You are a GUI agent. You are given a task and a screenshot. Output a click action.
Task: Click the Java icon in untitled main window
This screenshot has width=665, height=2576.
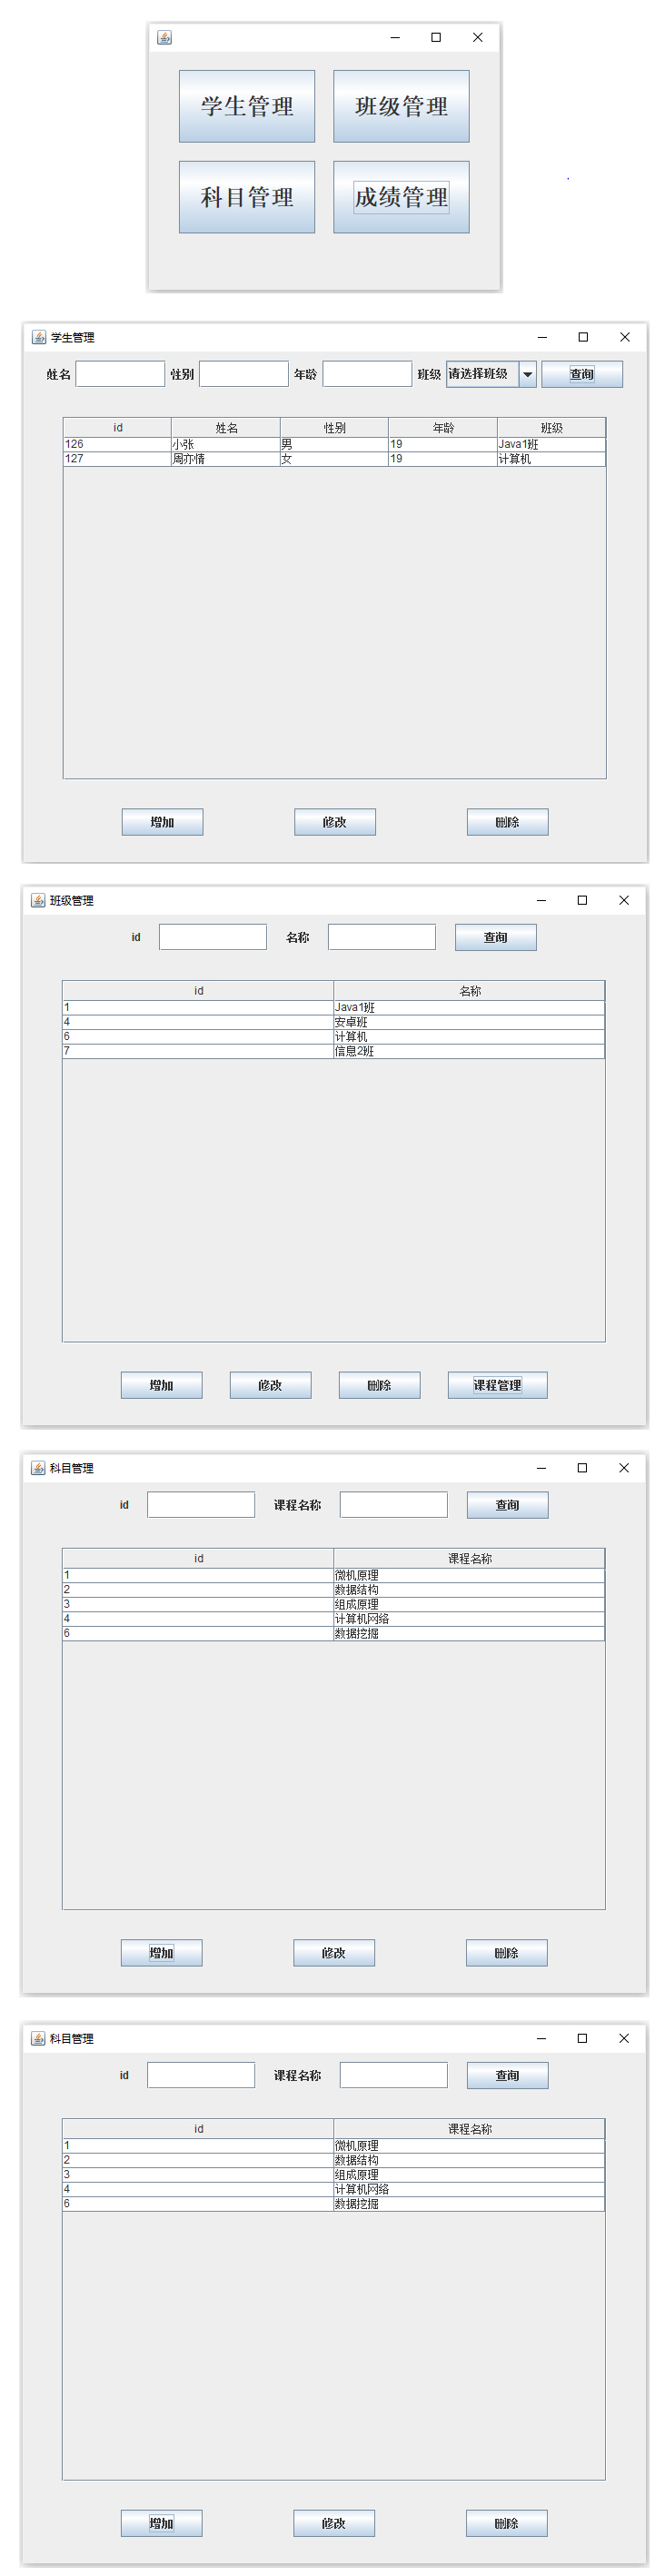point(164,38)
